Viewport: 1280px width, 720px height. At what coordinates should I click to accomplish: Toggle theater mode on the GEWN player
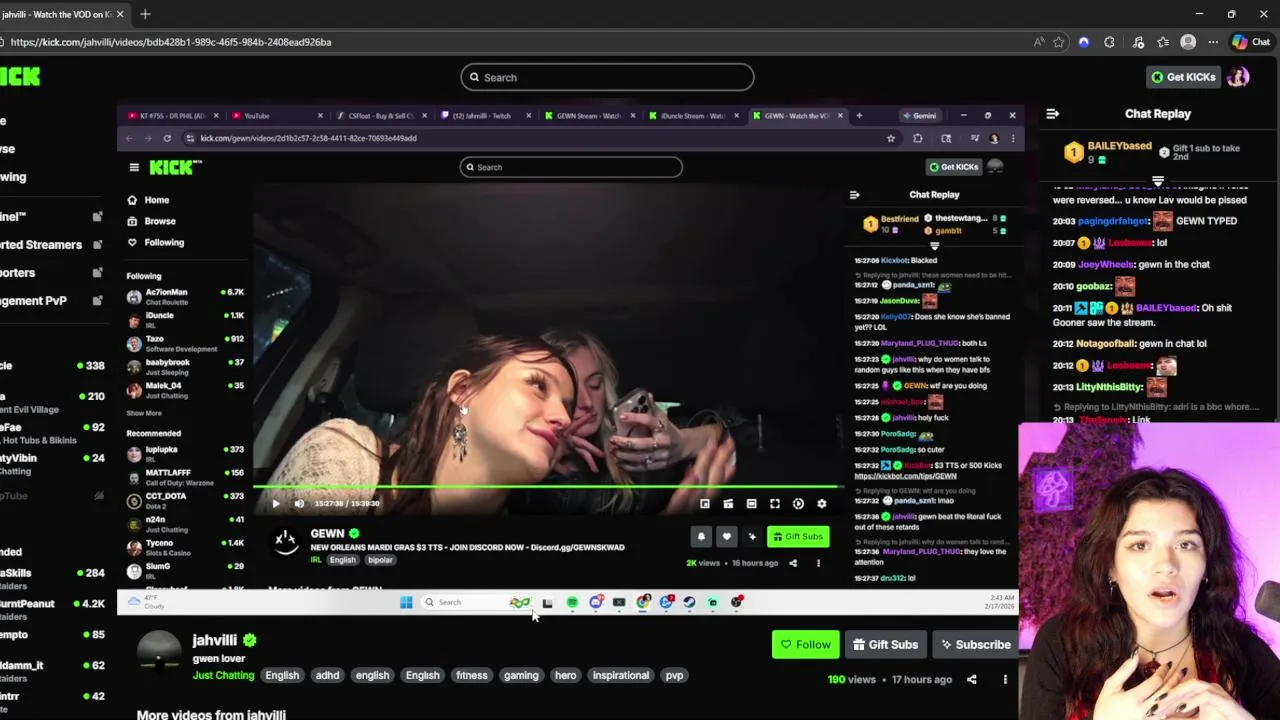(751, 504)
